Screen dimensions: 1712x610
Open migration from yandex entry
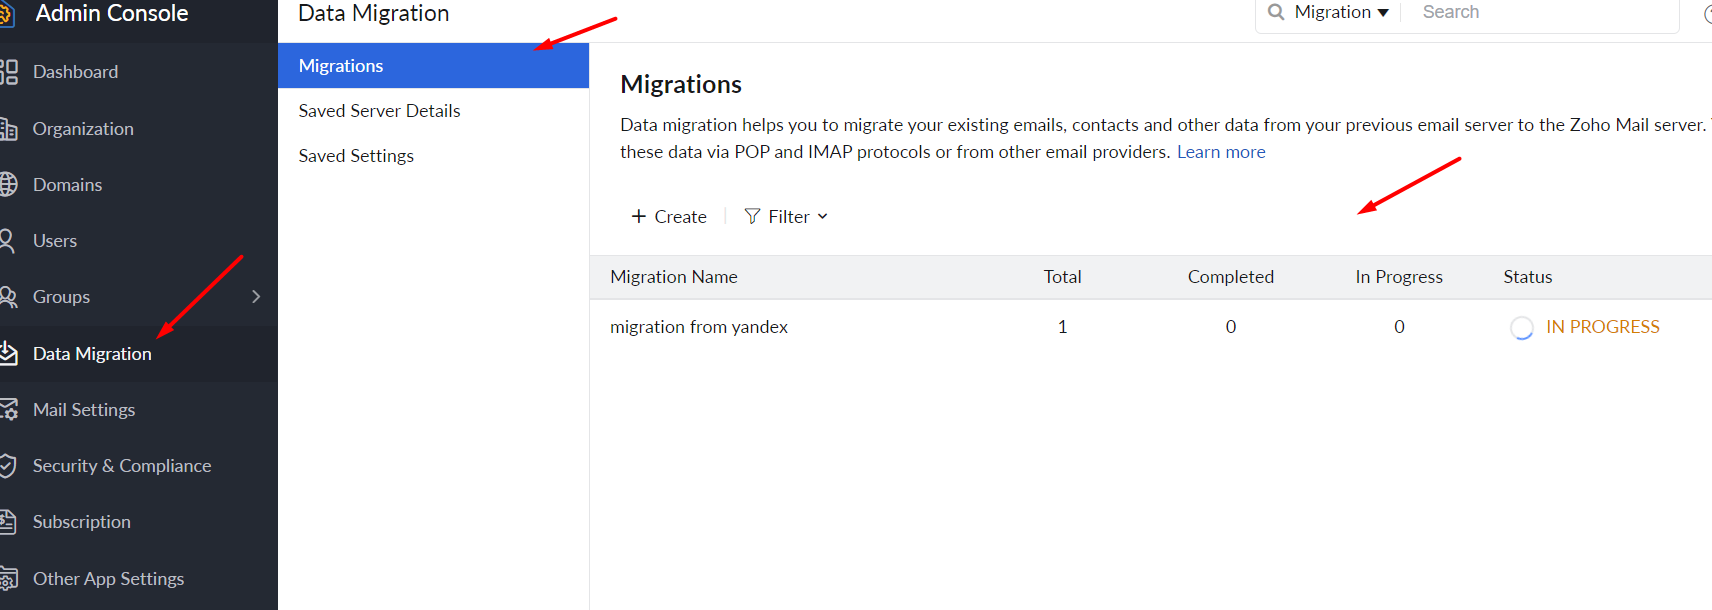[x=699, y=327]
